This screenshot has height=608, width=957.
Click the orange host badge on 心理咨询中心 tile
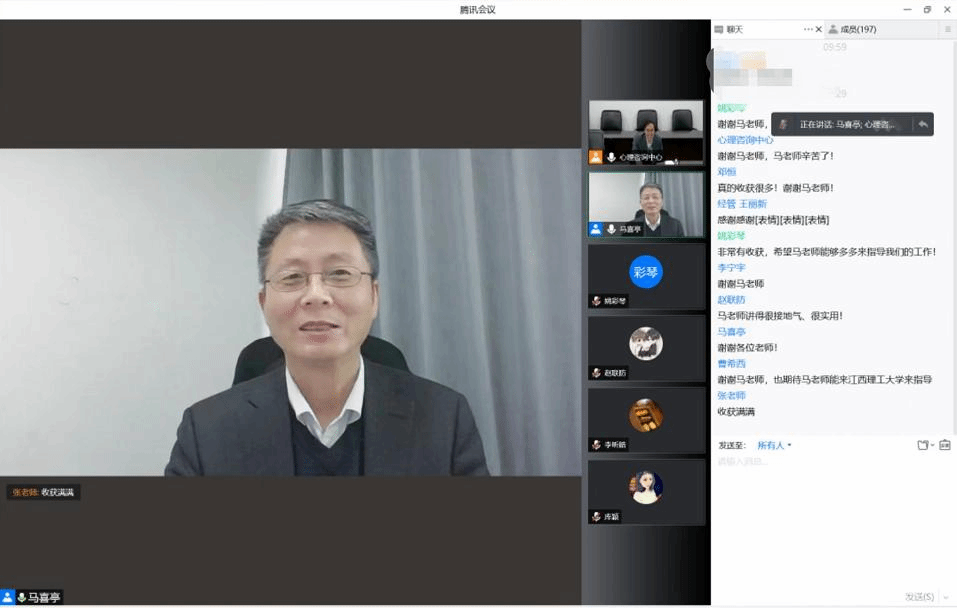[596, 158]
